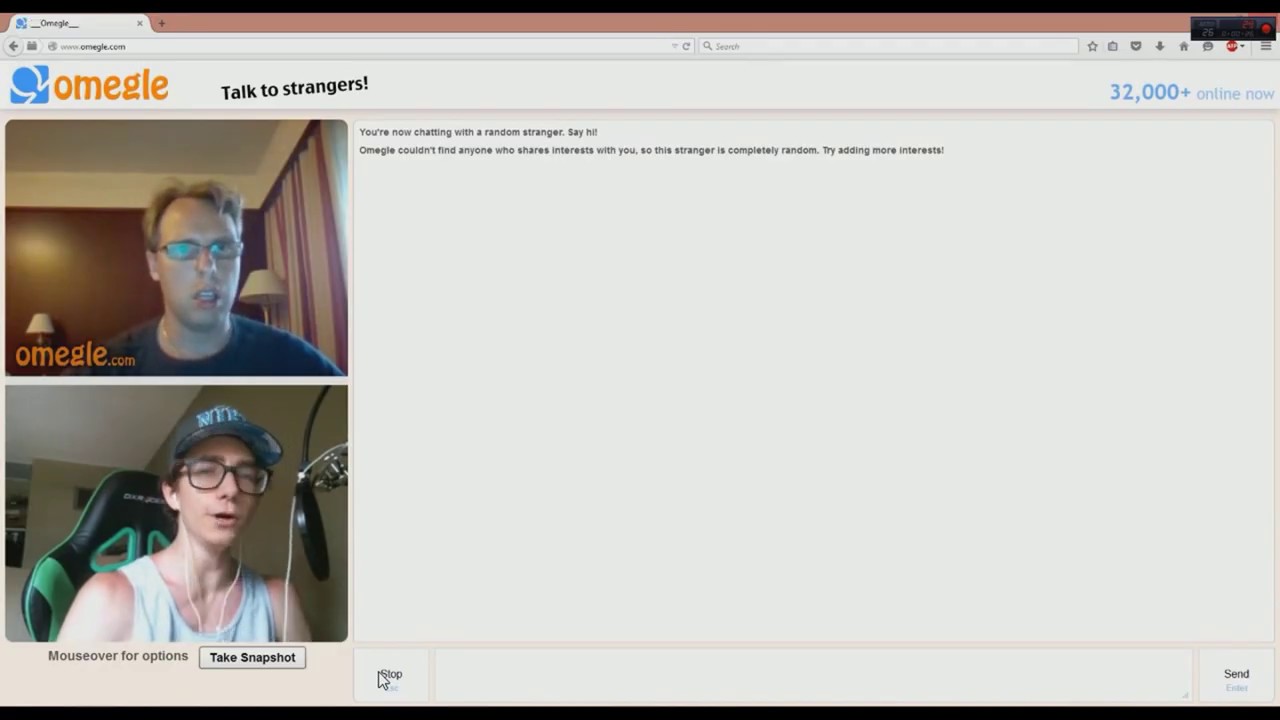Click the Adblock Plus icon
Image resolution: width=1280 pixels, height=720 pixels.
(x=1231, y=46)
